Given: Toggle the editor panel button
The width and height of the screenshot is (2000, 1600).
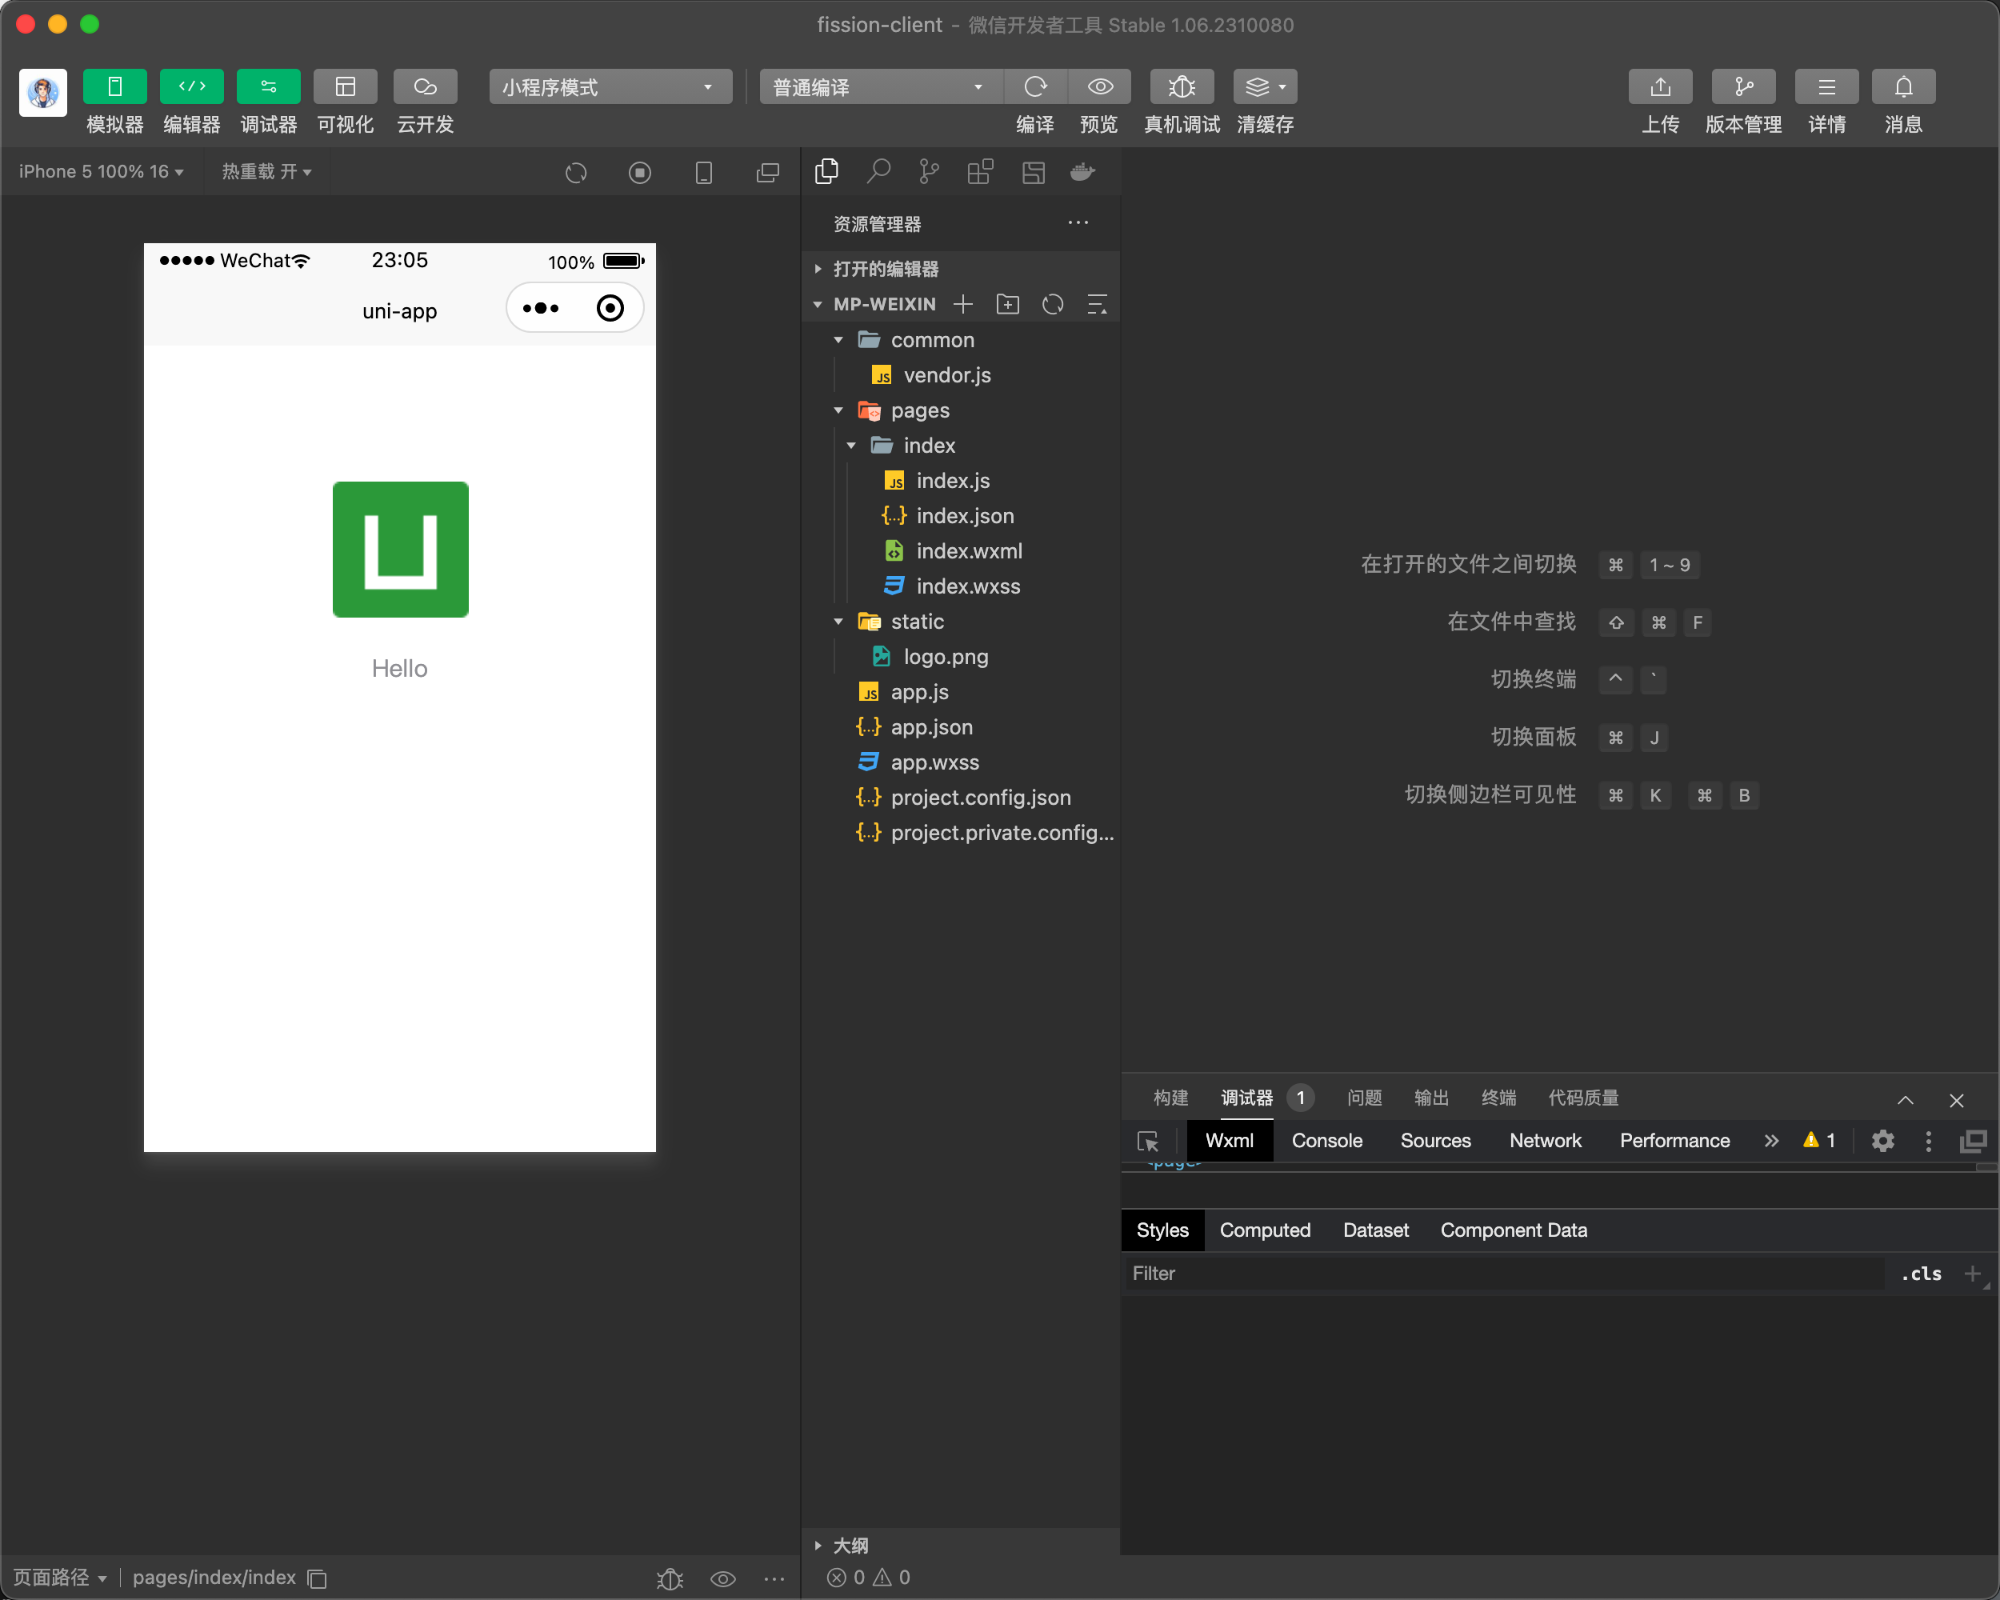Looking at the screenshot, I should [x=191, y=87].
